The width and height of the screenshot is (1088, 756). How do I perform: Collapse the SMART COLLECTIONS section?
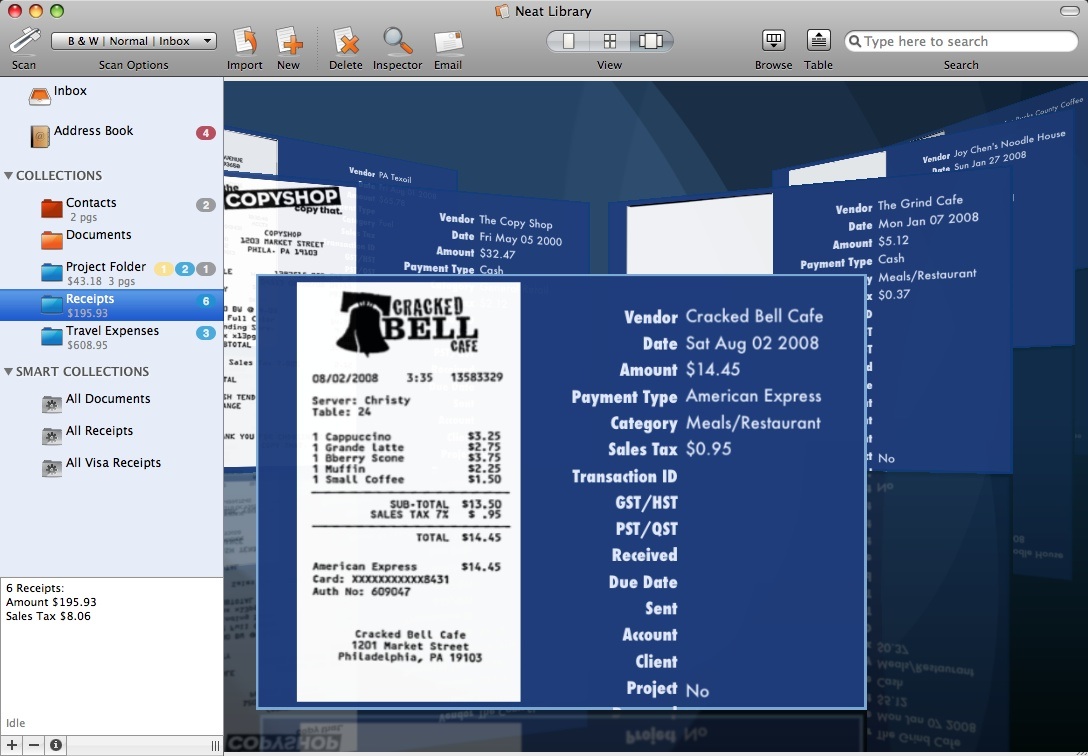[8, 372]
